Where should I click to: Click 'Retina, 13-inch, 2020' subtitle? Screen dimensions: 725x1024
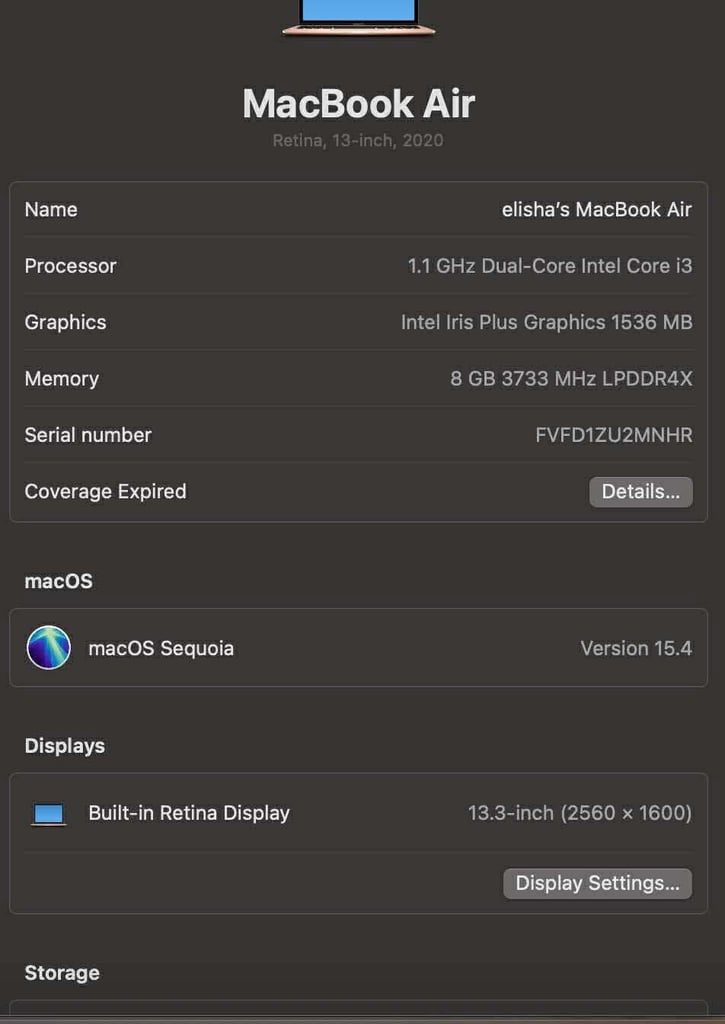point(358,140)
